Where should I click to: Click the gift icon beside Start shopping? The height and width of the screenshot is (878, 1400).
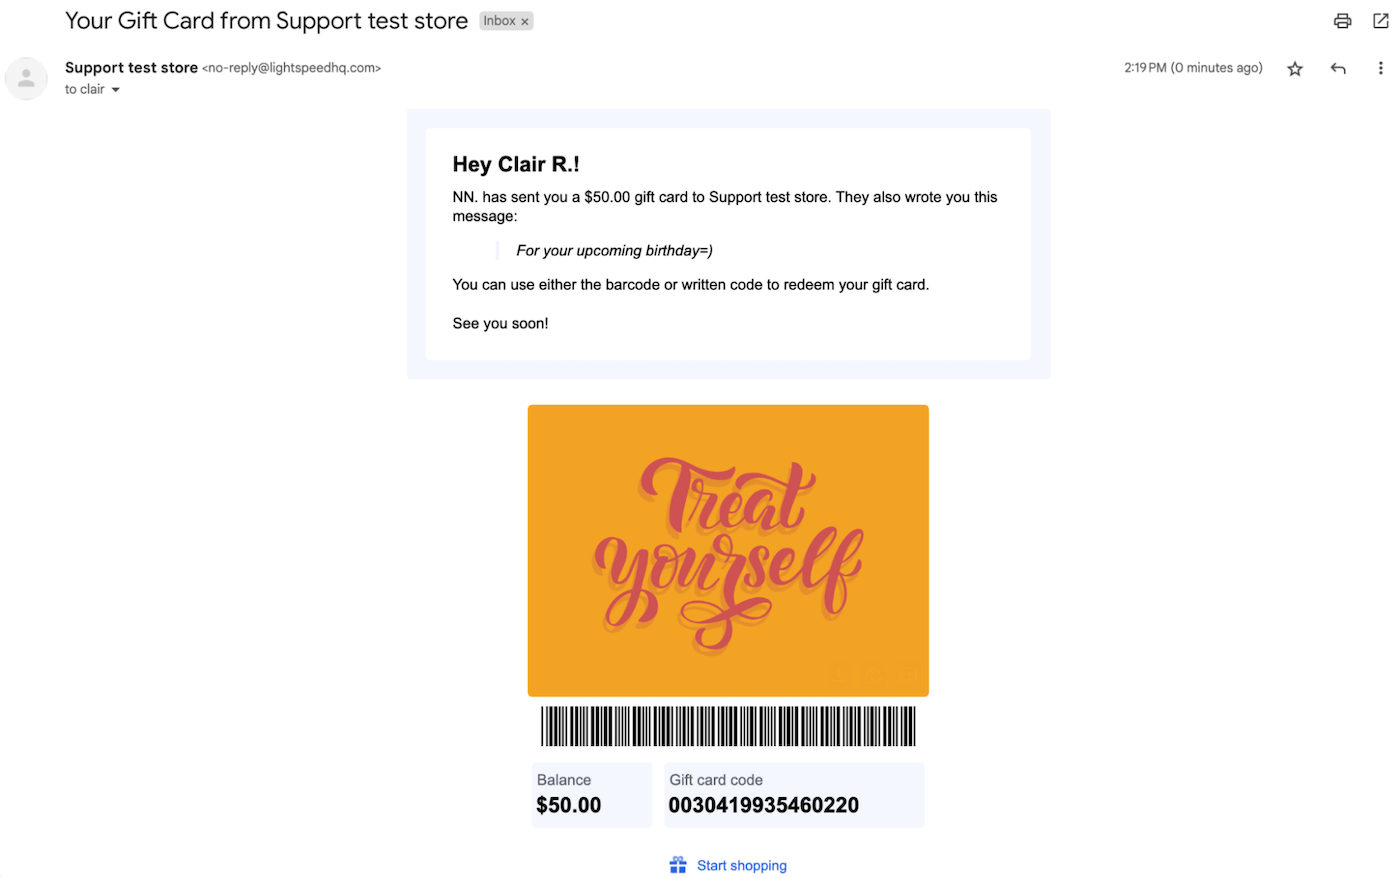[x=678, y=865]
